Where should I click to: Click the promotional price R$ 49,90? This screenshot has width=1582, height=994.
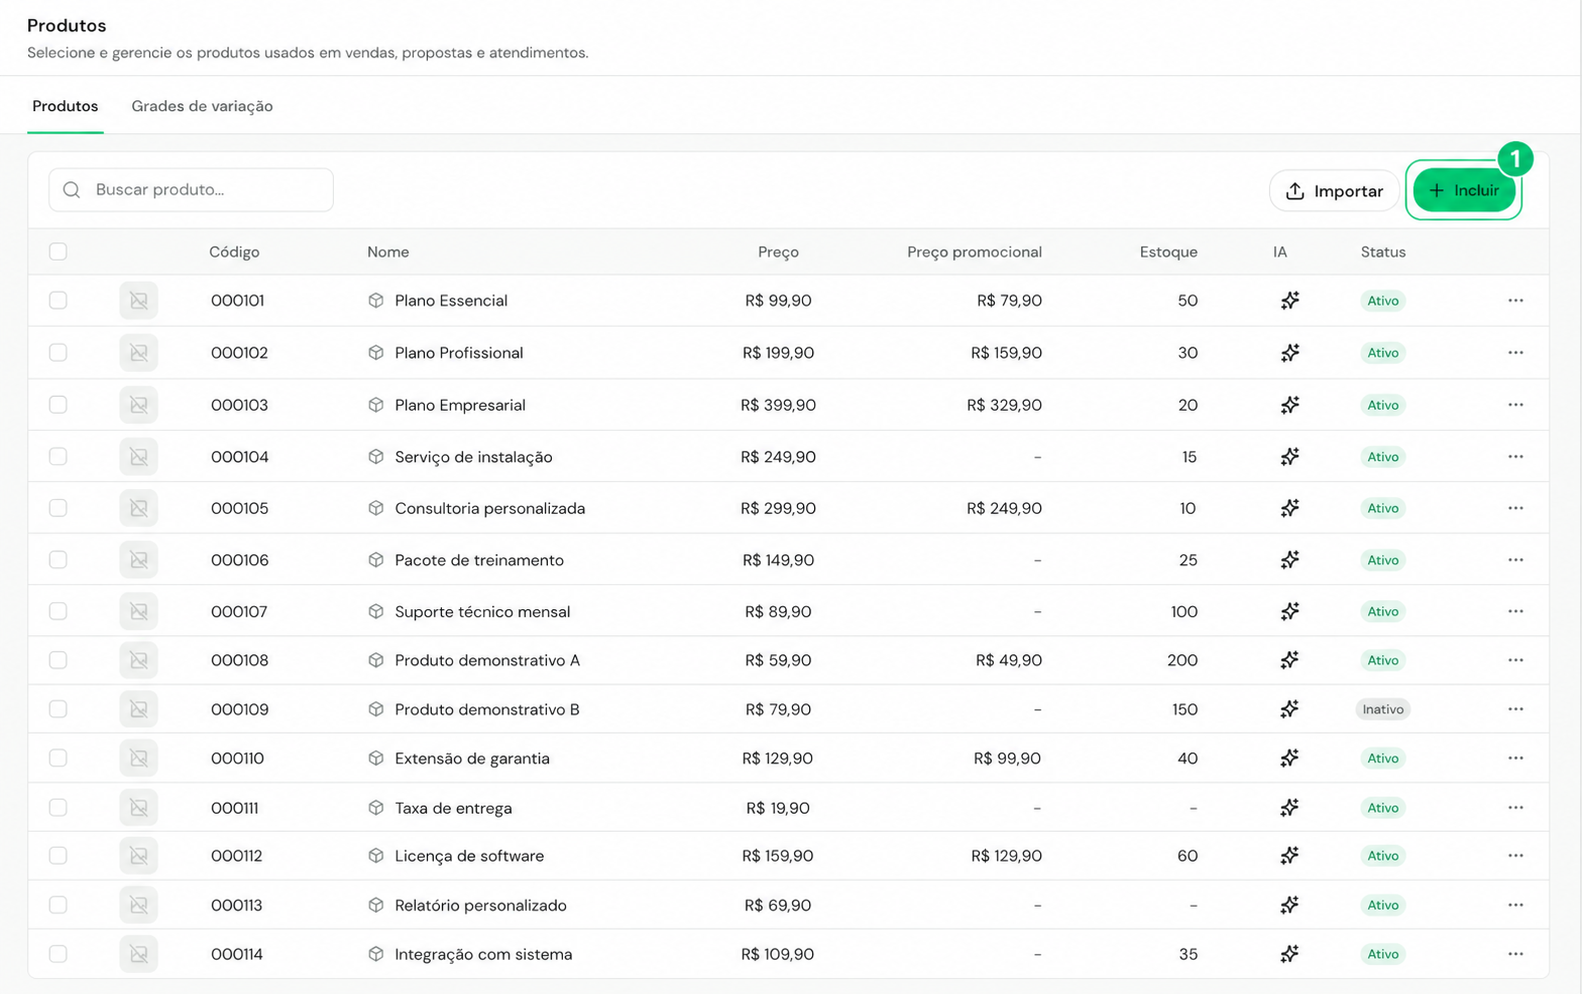(1009, 660)
